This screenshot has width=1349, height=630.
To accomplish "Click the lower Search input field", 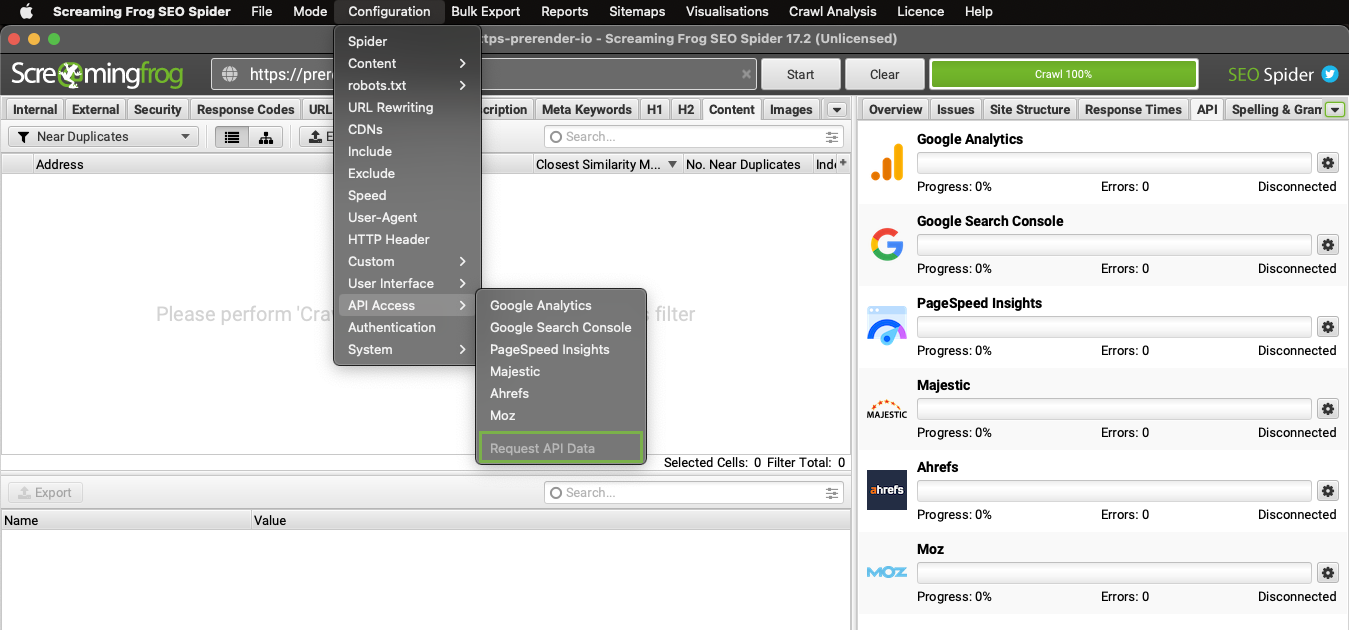I will pos(695,493).
